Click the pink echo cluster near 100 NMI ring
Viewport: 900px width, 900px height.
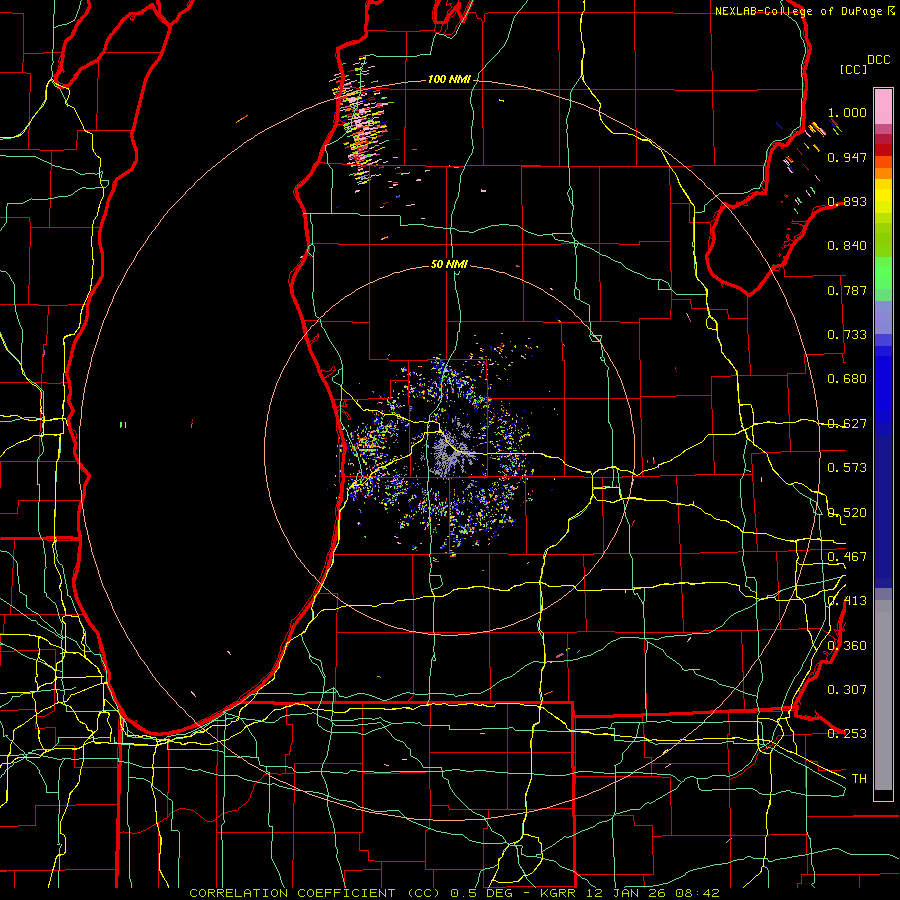[363, 122]
